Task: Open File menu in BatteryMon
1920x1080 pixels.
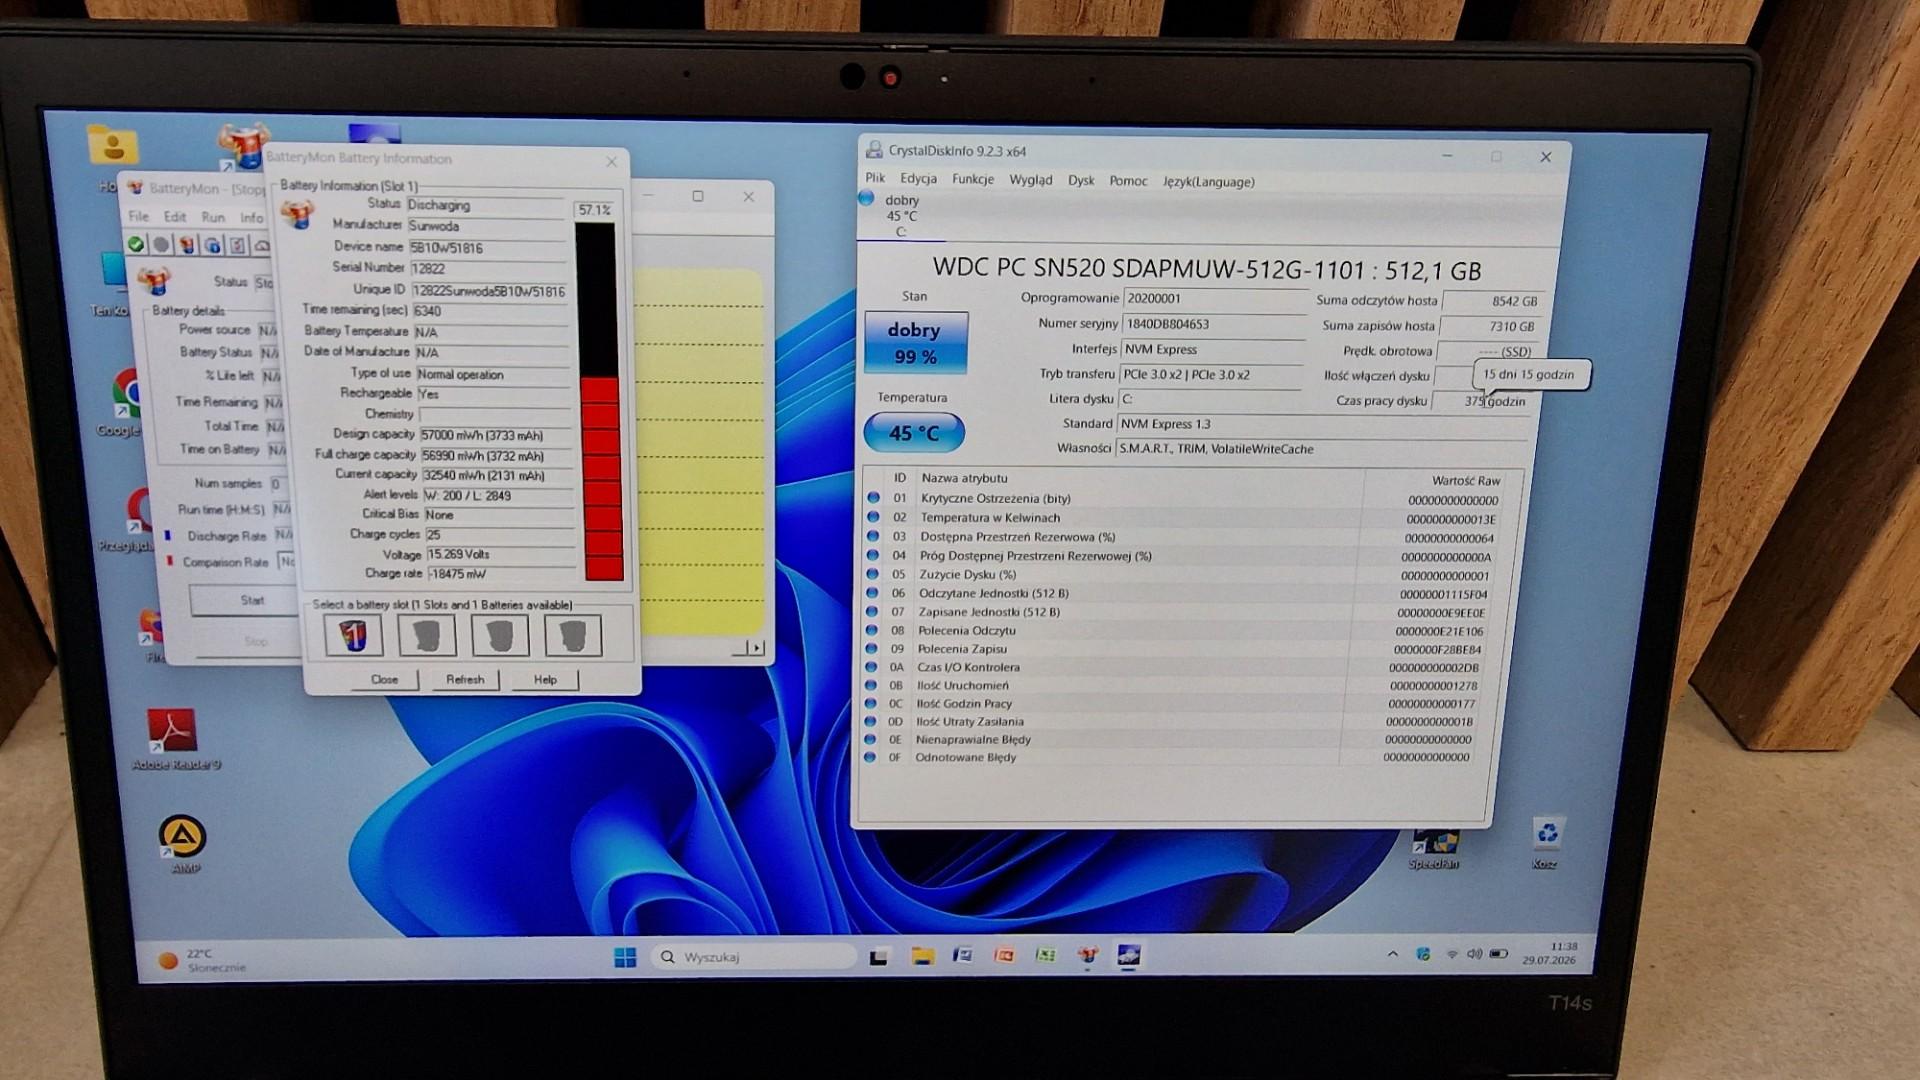Action: (138, 216)
